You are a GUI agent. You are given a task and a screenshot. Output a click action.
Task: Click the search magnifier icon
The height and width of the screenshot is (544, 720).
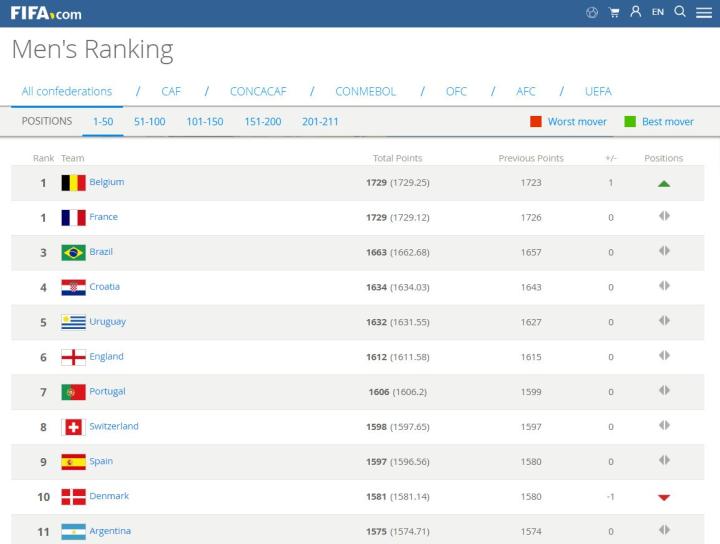pyautogui.click(x=680, y=12)
